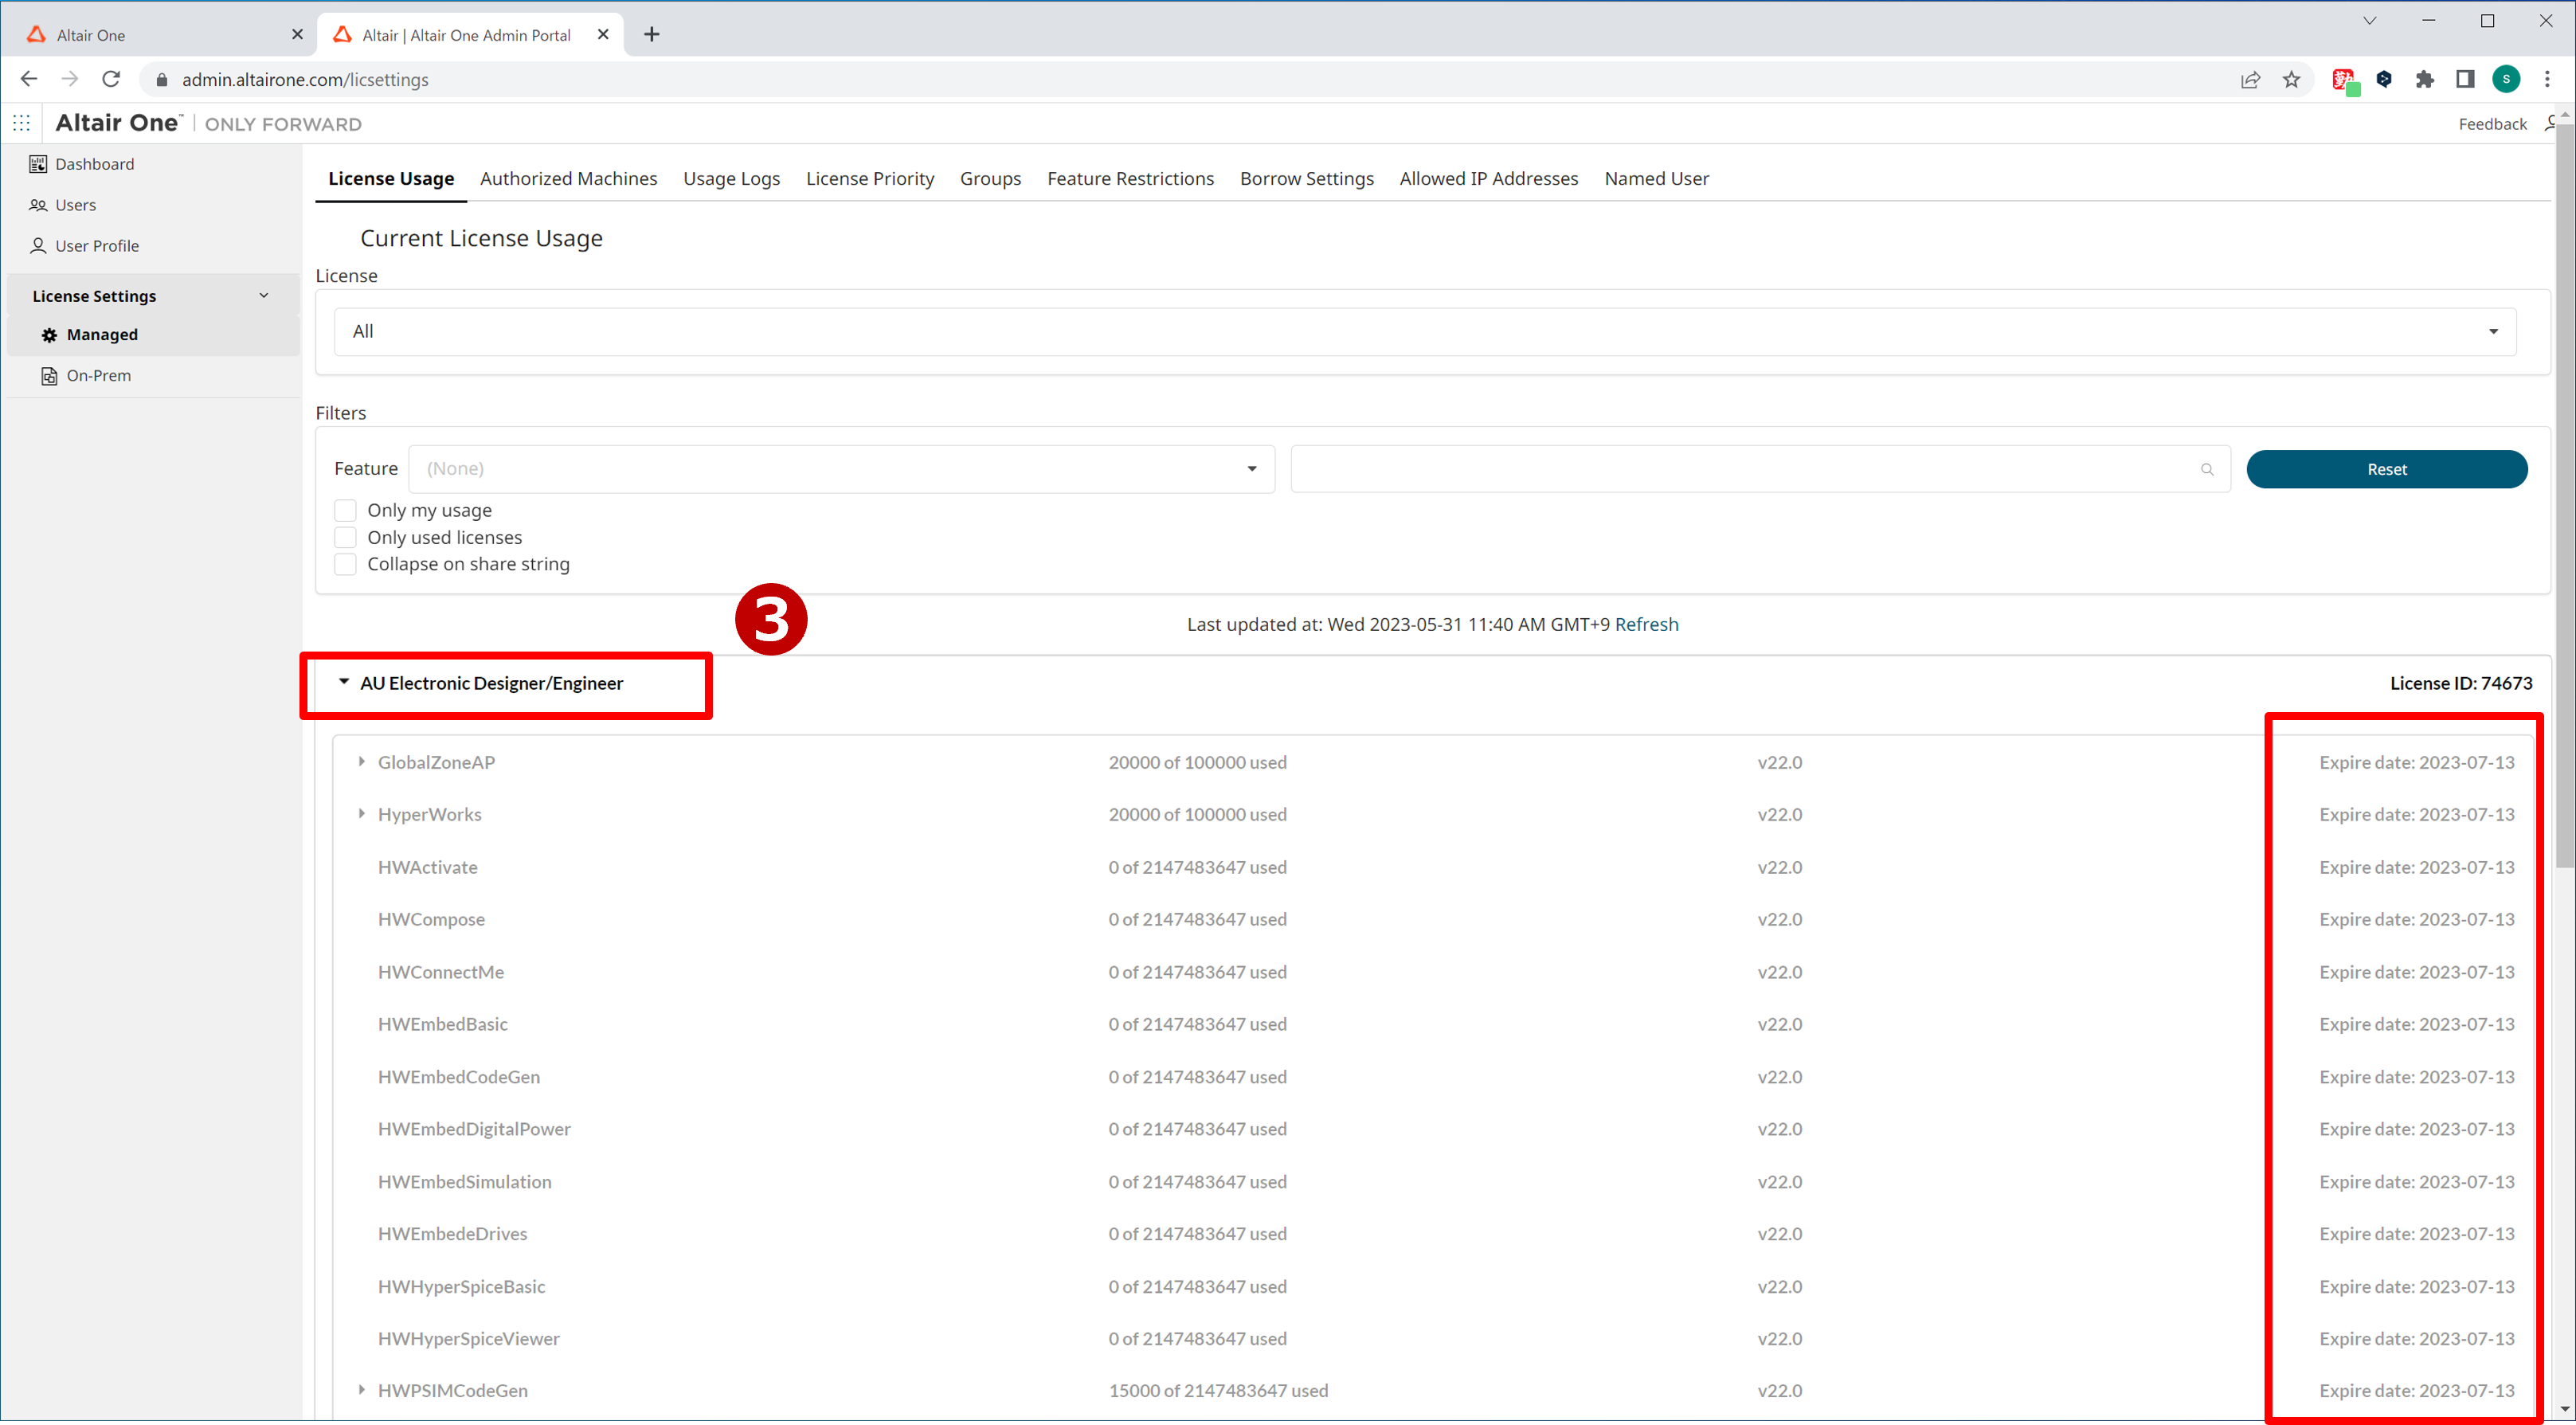2576x1425 pixels.
Task: Open the User Profile sidebar item
Action: coord(96,246)
